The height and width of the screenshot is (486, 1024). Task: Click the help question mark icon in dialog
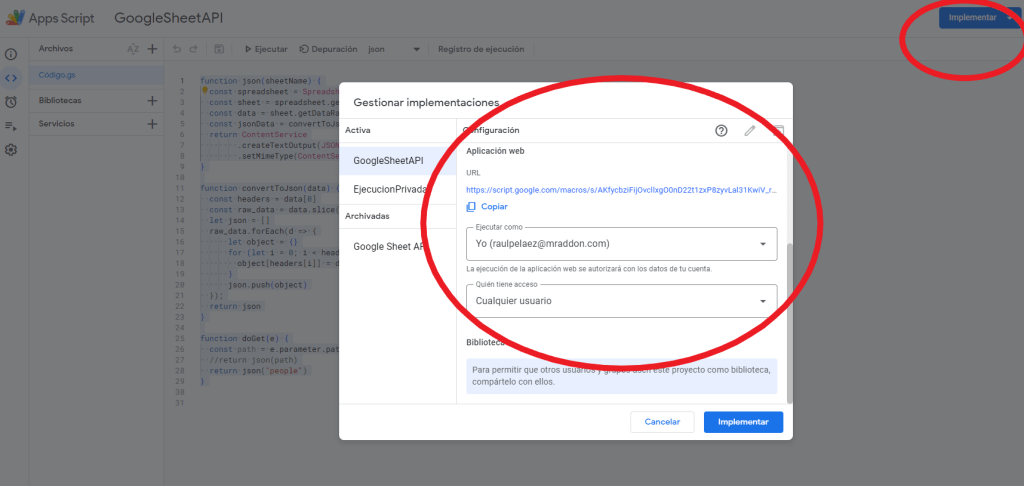tap(721, 131)
